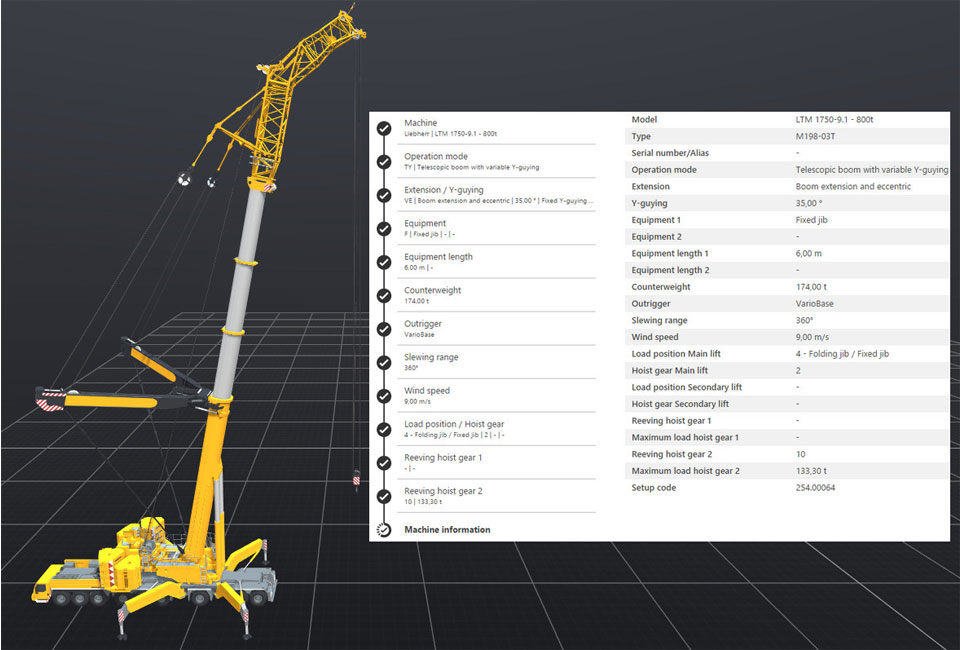Viewport: 960px width, 650px height.
Task: Click the checkmark icon next to Equipment
Action: [x=383, y=228]
